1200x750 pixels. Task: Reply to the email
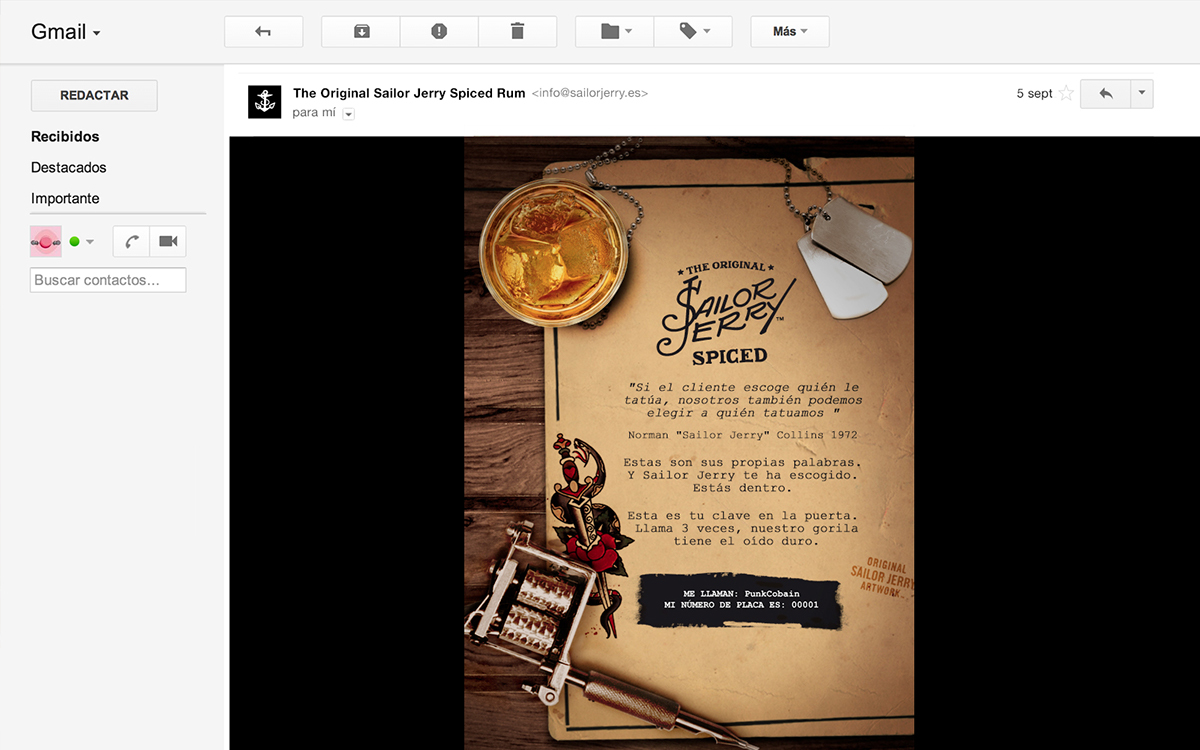coord(1105,93)
